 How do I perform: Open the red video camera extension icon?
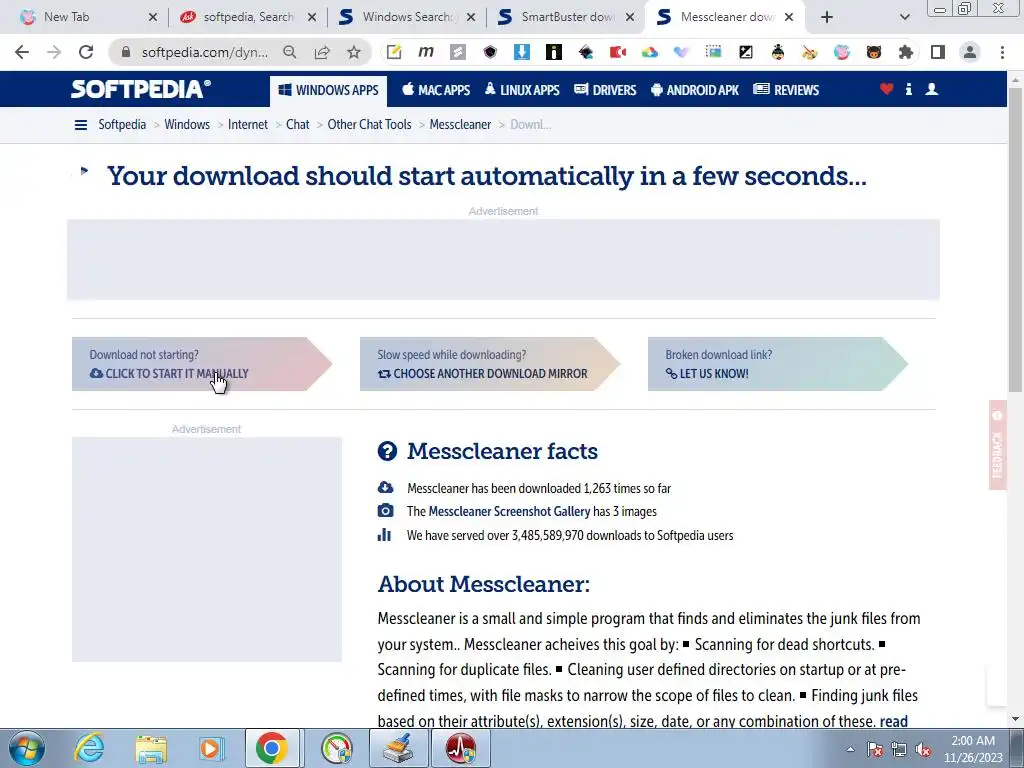tap(618, 52)
